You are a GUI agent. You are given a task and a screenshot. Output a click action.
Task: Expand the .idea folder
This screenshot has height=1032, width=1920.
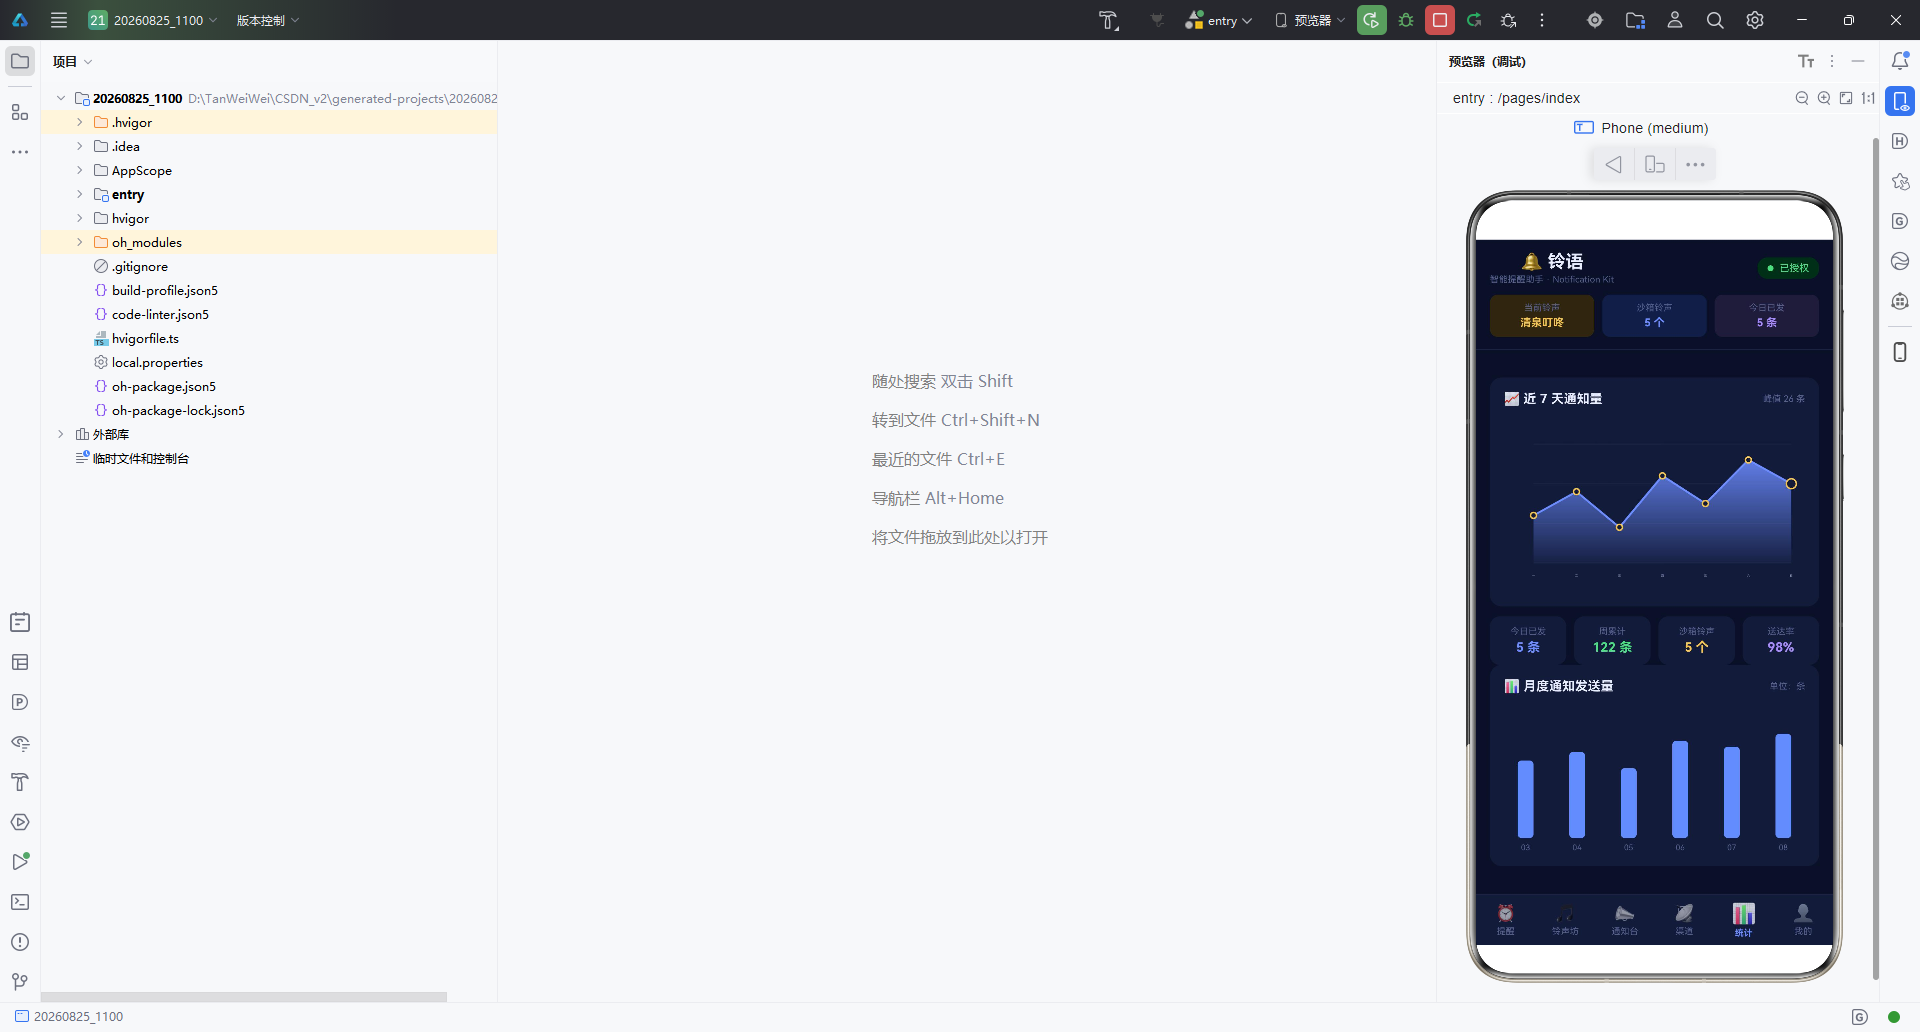(x=80, y=146)
